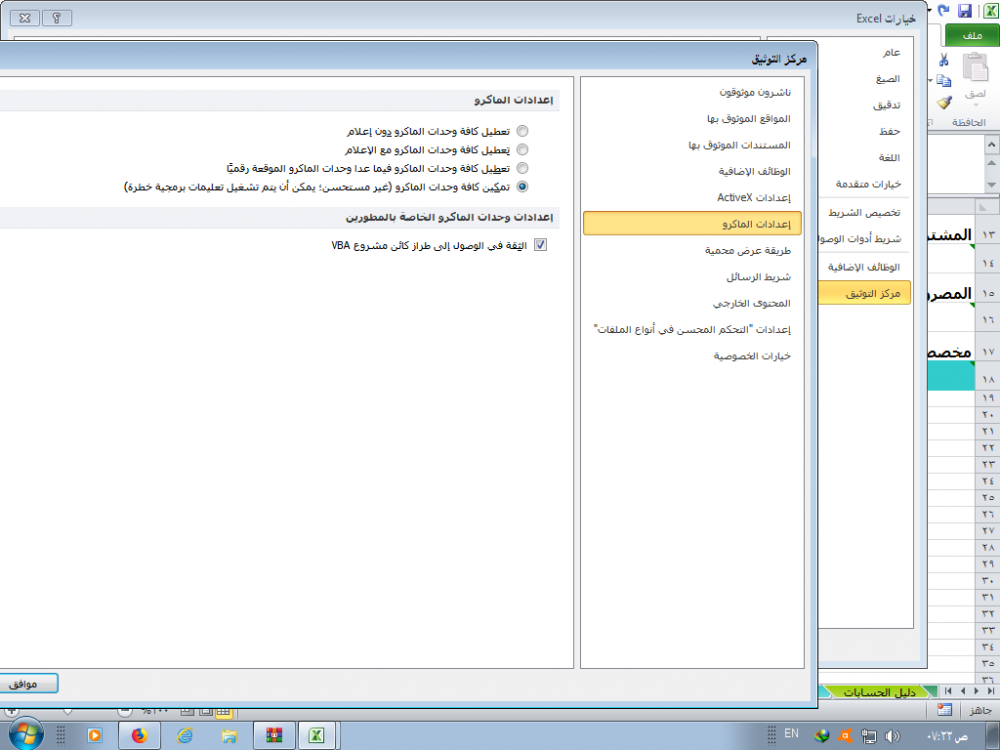Open 'شريط الرسائل' category
This screenshot has height=750, width=1000.
click(x=758, y=277)
